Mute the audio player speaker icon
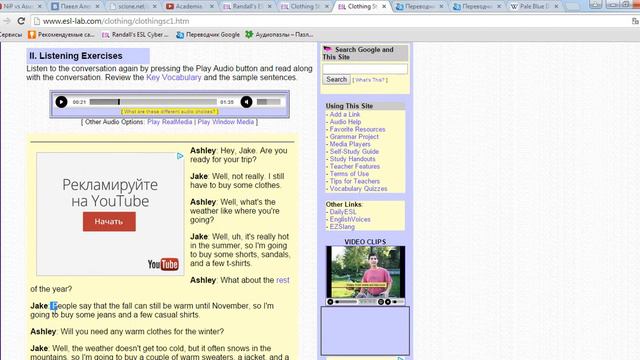This screenshot has width=640, height=360. (x=246, y=102)
